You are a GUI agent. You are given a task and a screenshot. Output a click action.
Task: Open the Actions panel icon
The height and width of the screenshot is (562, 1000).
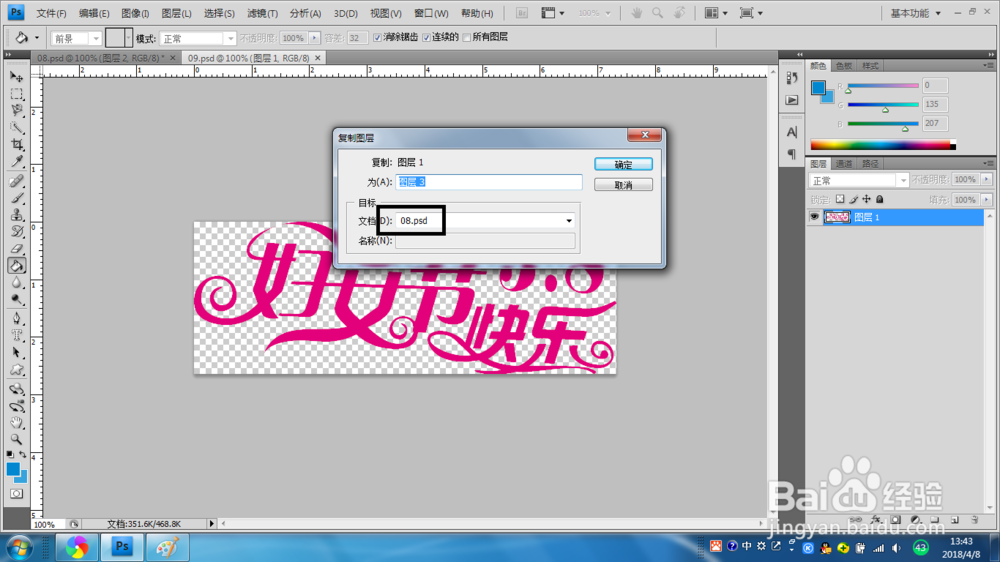click(x=791, y=100)
